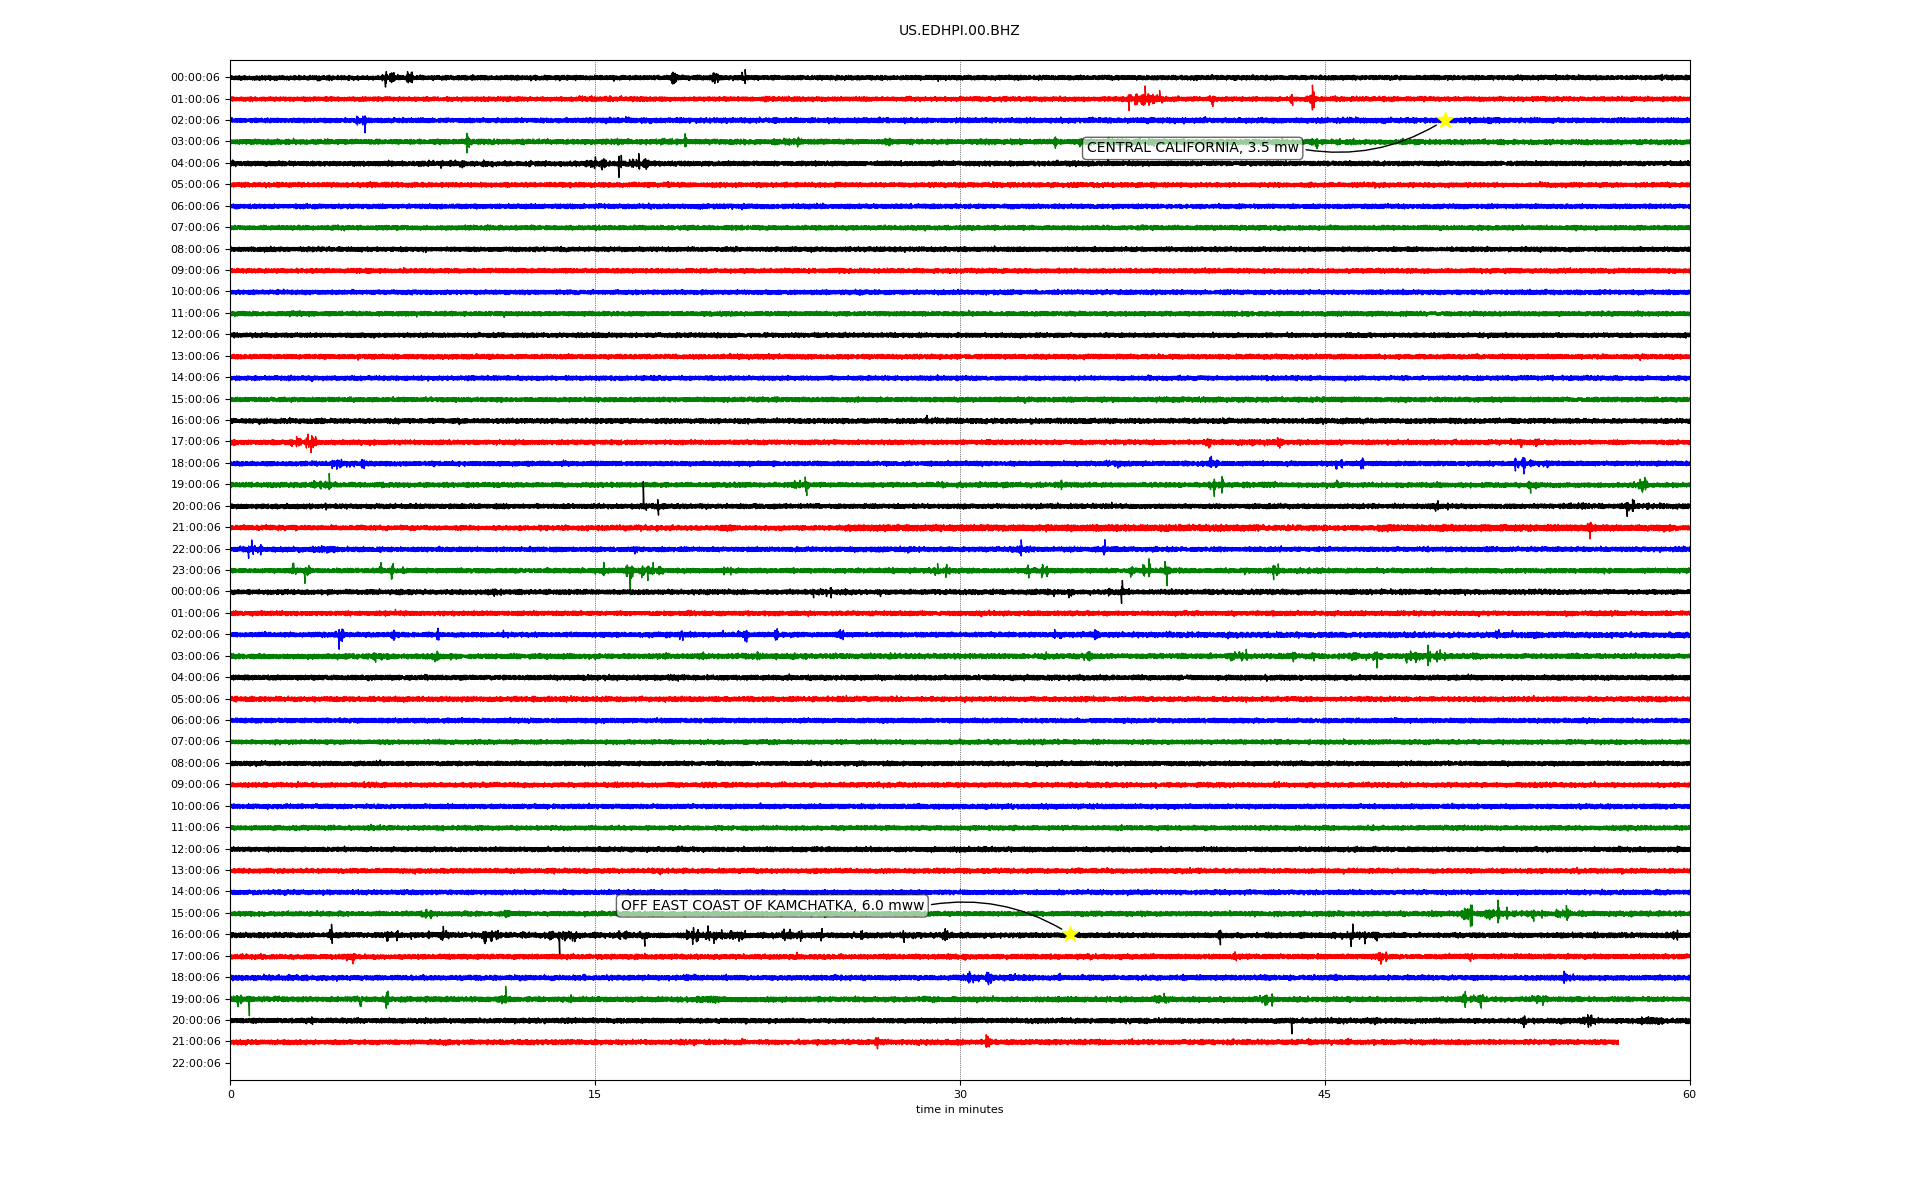Click the 30 minute x-axis tick label
Viewport: 1920px width, 1200px height.
click(x=960, y=1094)
